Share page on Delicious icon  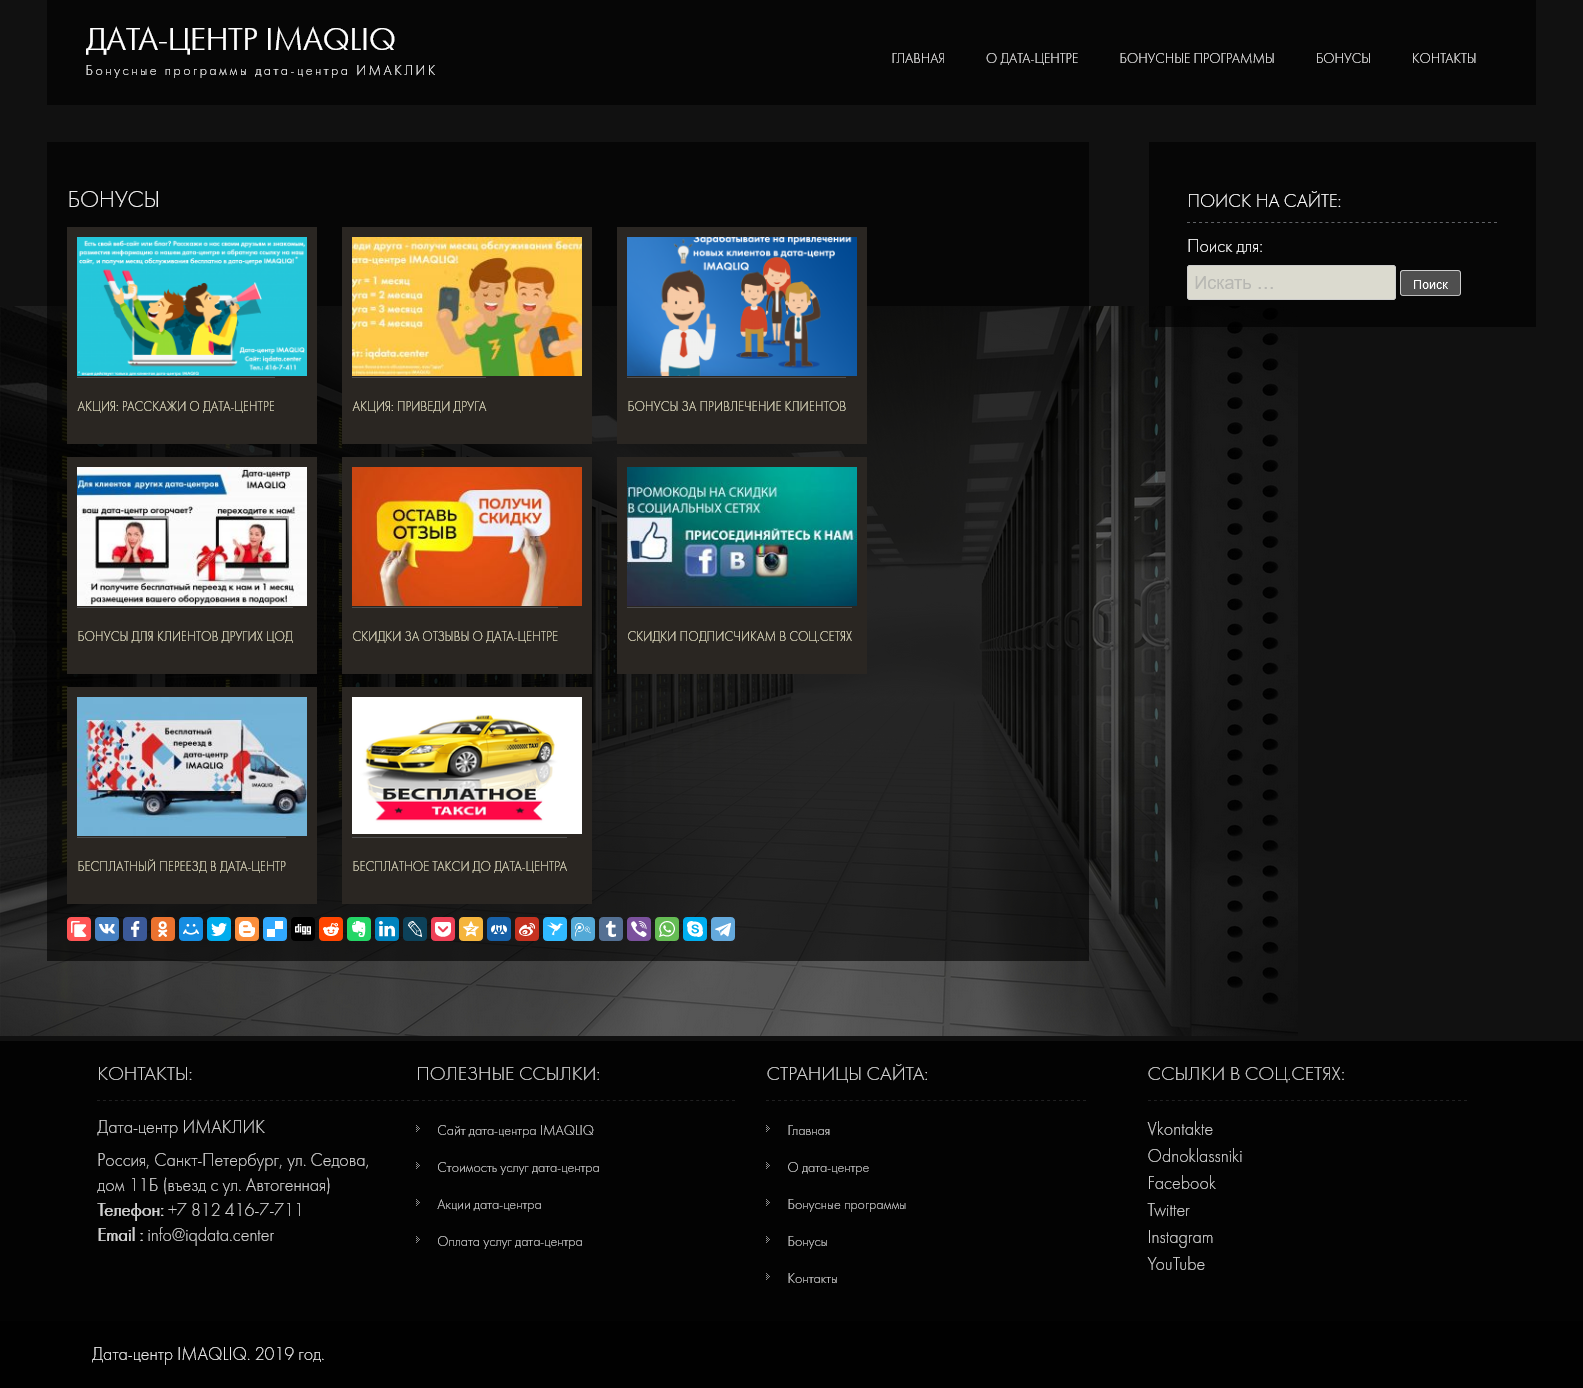coord(275,929)
